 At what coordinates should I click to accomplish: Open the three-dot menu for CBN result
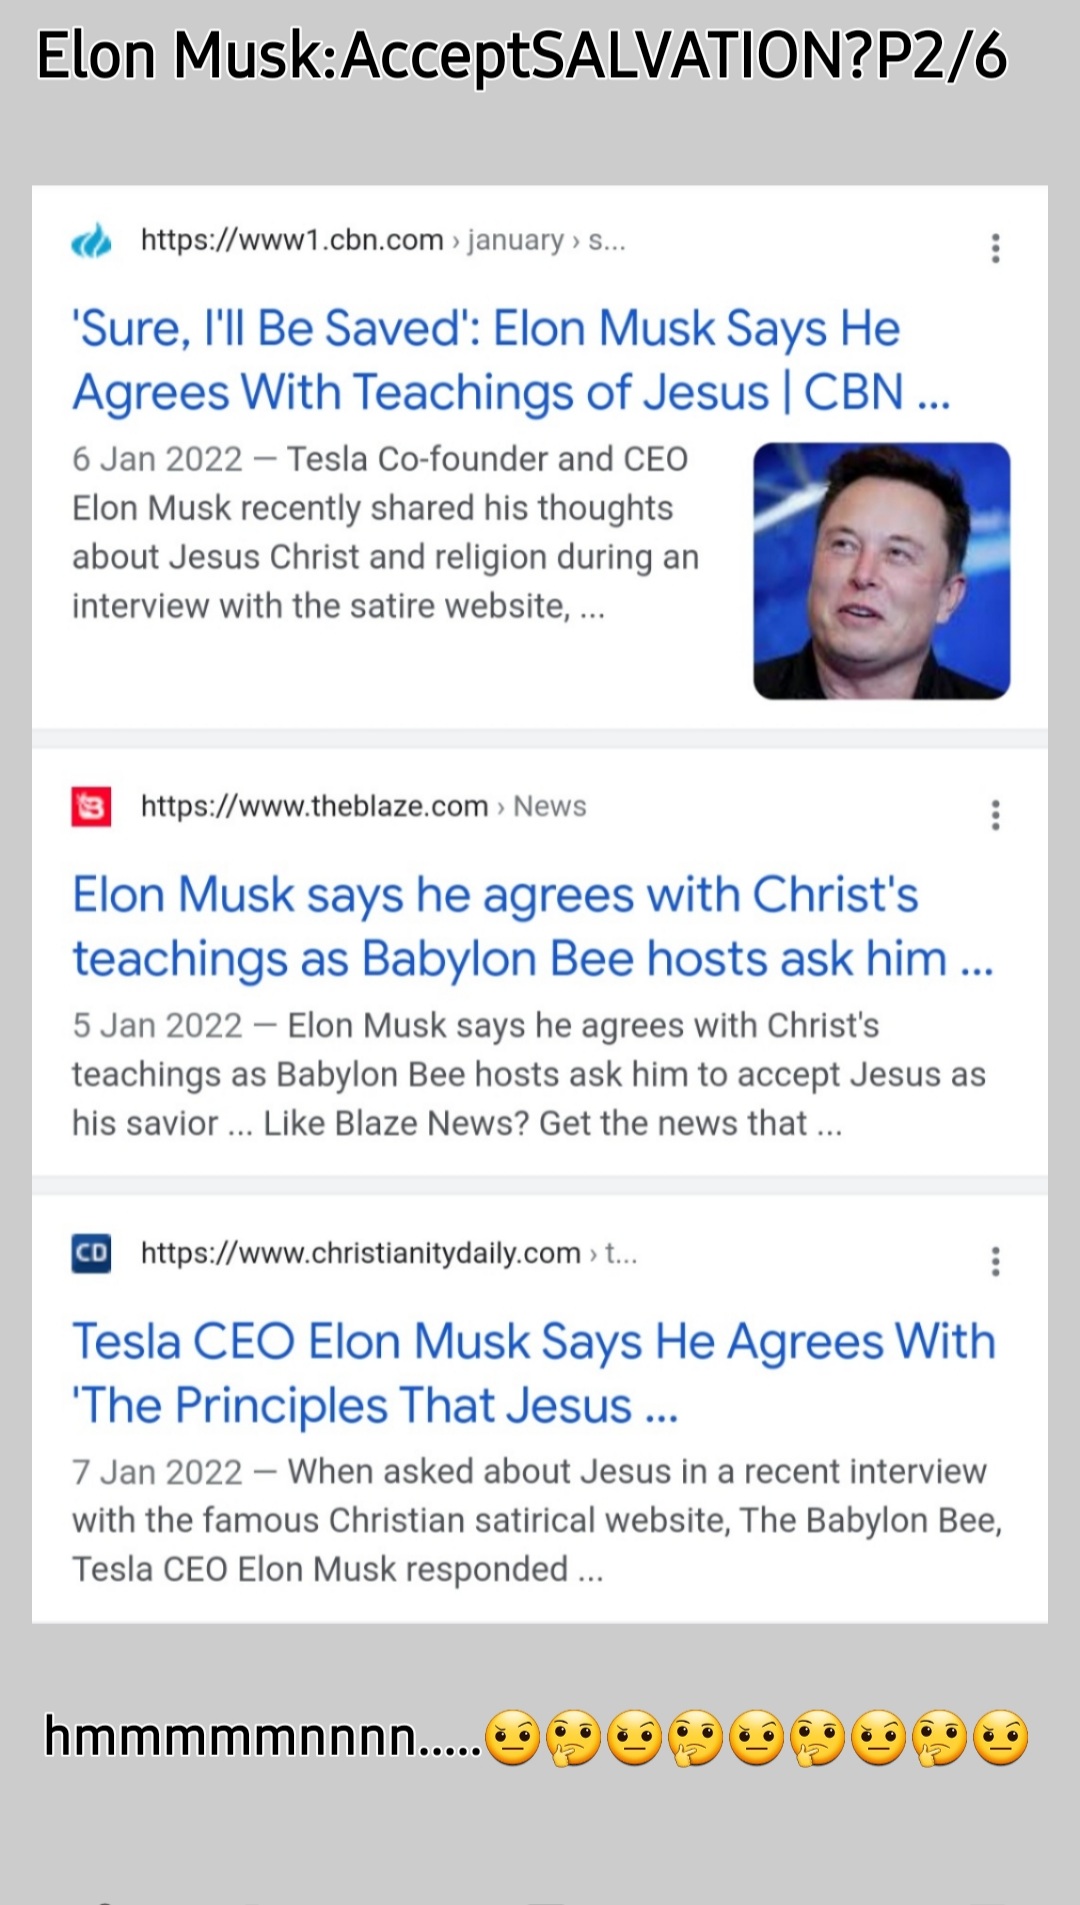click(x=995, y=248)
